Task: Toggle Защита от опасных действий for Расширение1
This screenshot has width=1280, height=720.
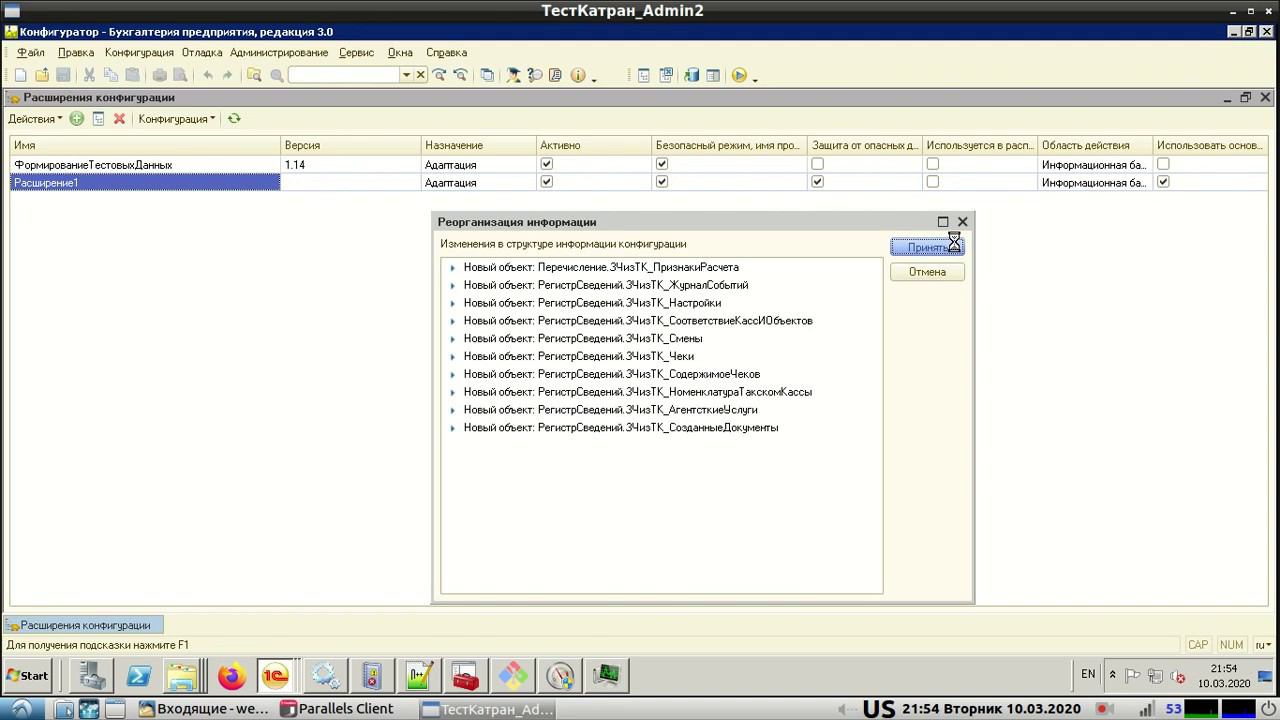Action: pos(817,182)
